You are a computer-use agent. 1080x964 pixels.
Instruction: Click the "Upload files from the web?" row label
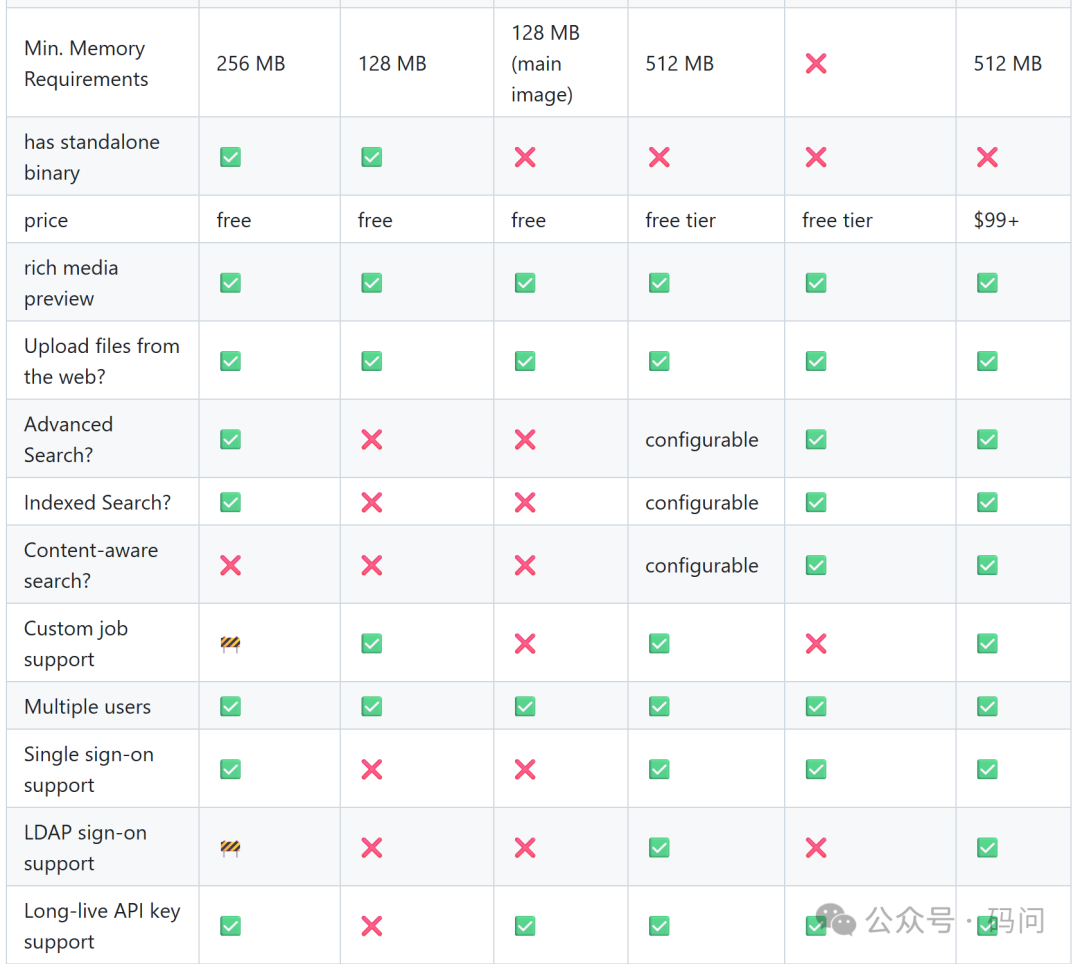coord(102,361)
